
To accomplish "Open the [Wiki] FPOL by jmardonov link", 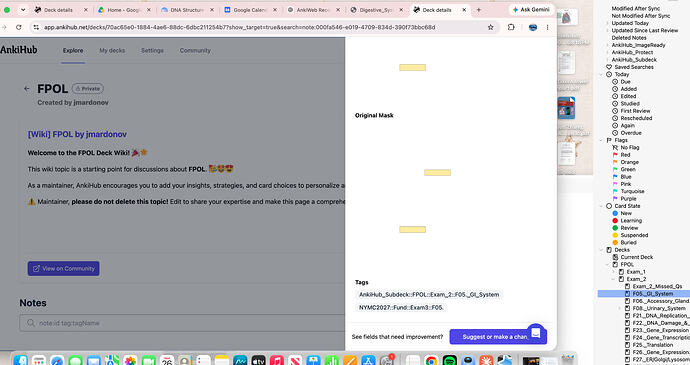I will coord(77,134).
